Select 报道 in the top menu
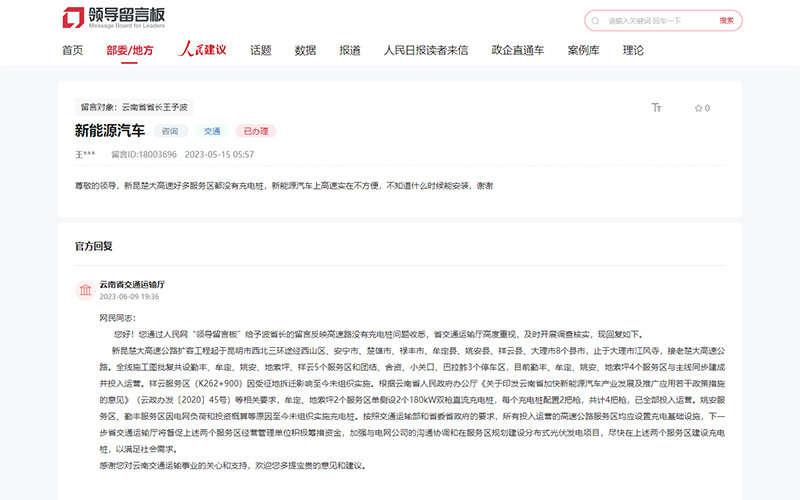 click(350, 50)
